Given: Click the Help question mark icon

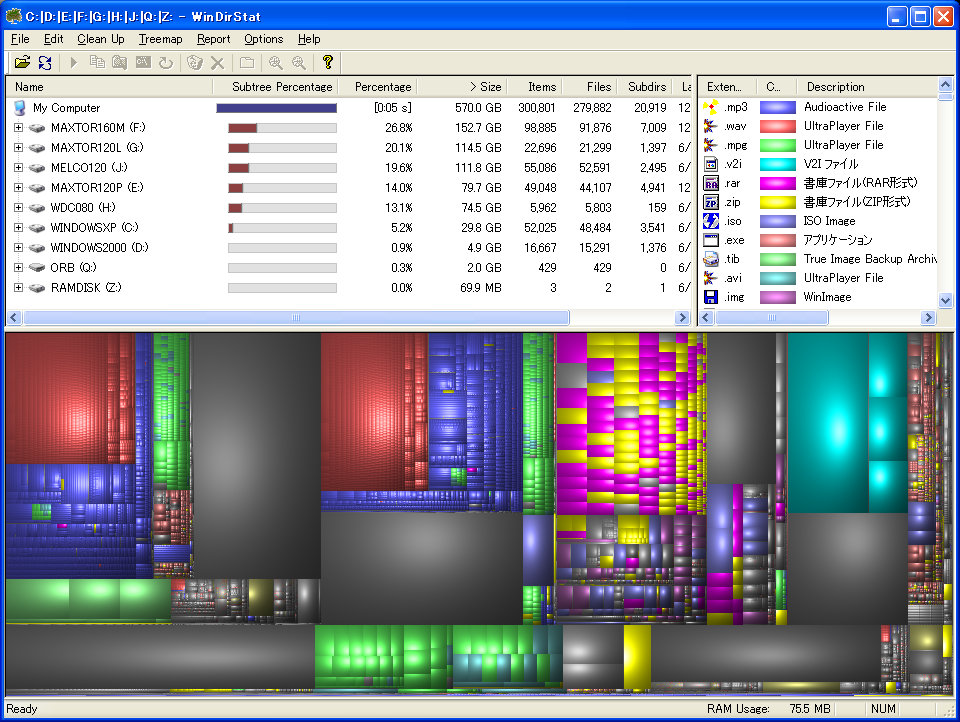Looking at the screenshot, I should click(327, 62).
